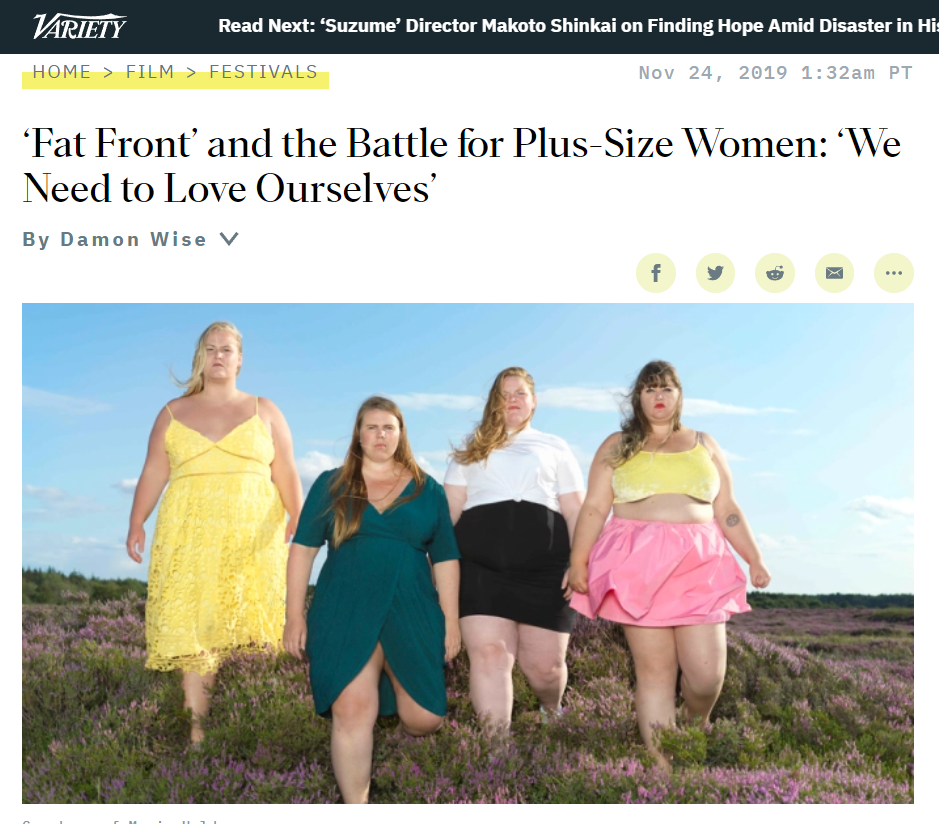Click the image courtesy caption text
939x824 pixels.
point(120,821)
